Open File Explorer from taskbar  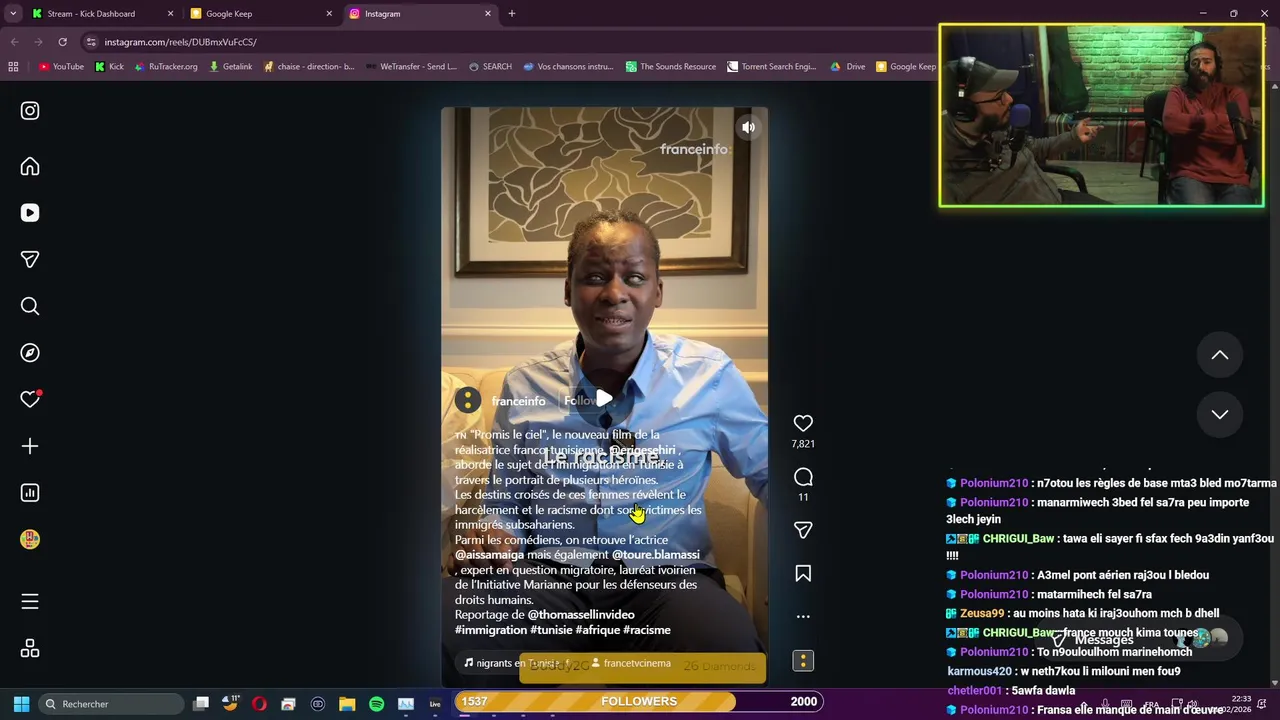(x=347, y=704)
